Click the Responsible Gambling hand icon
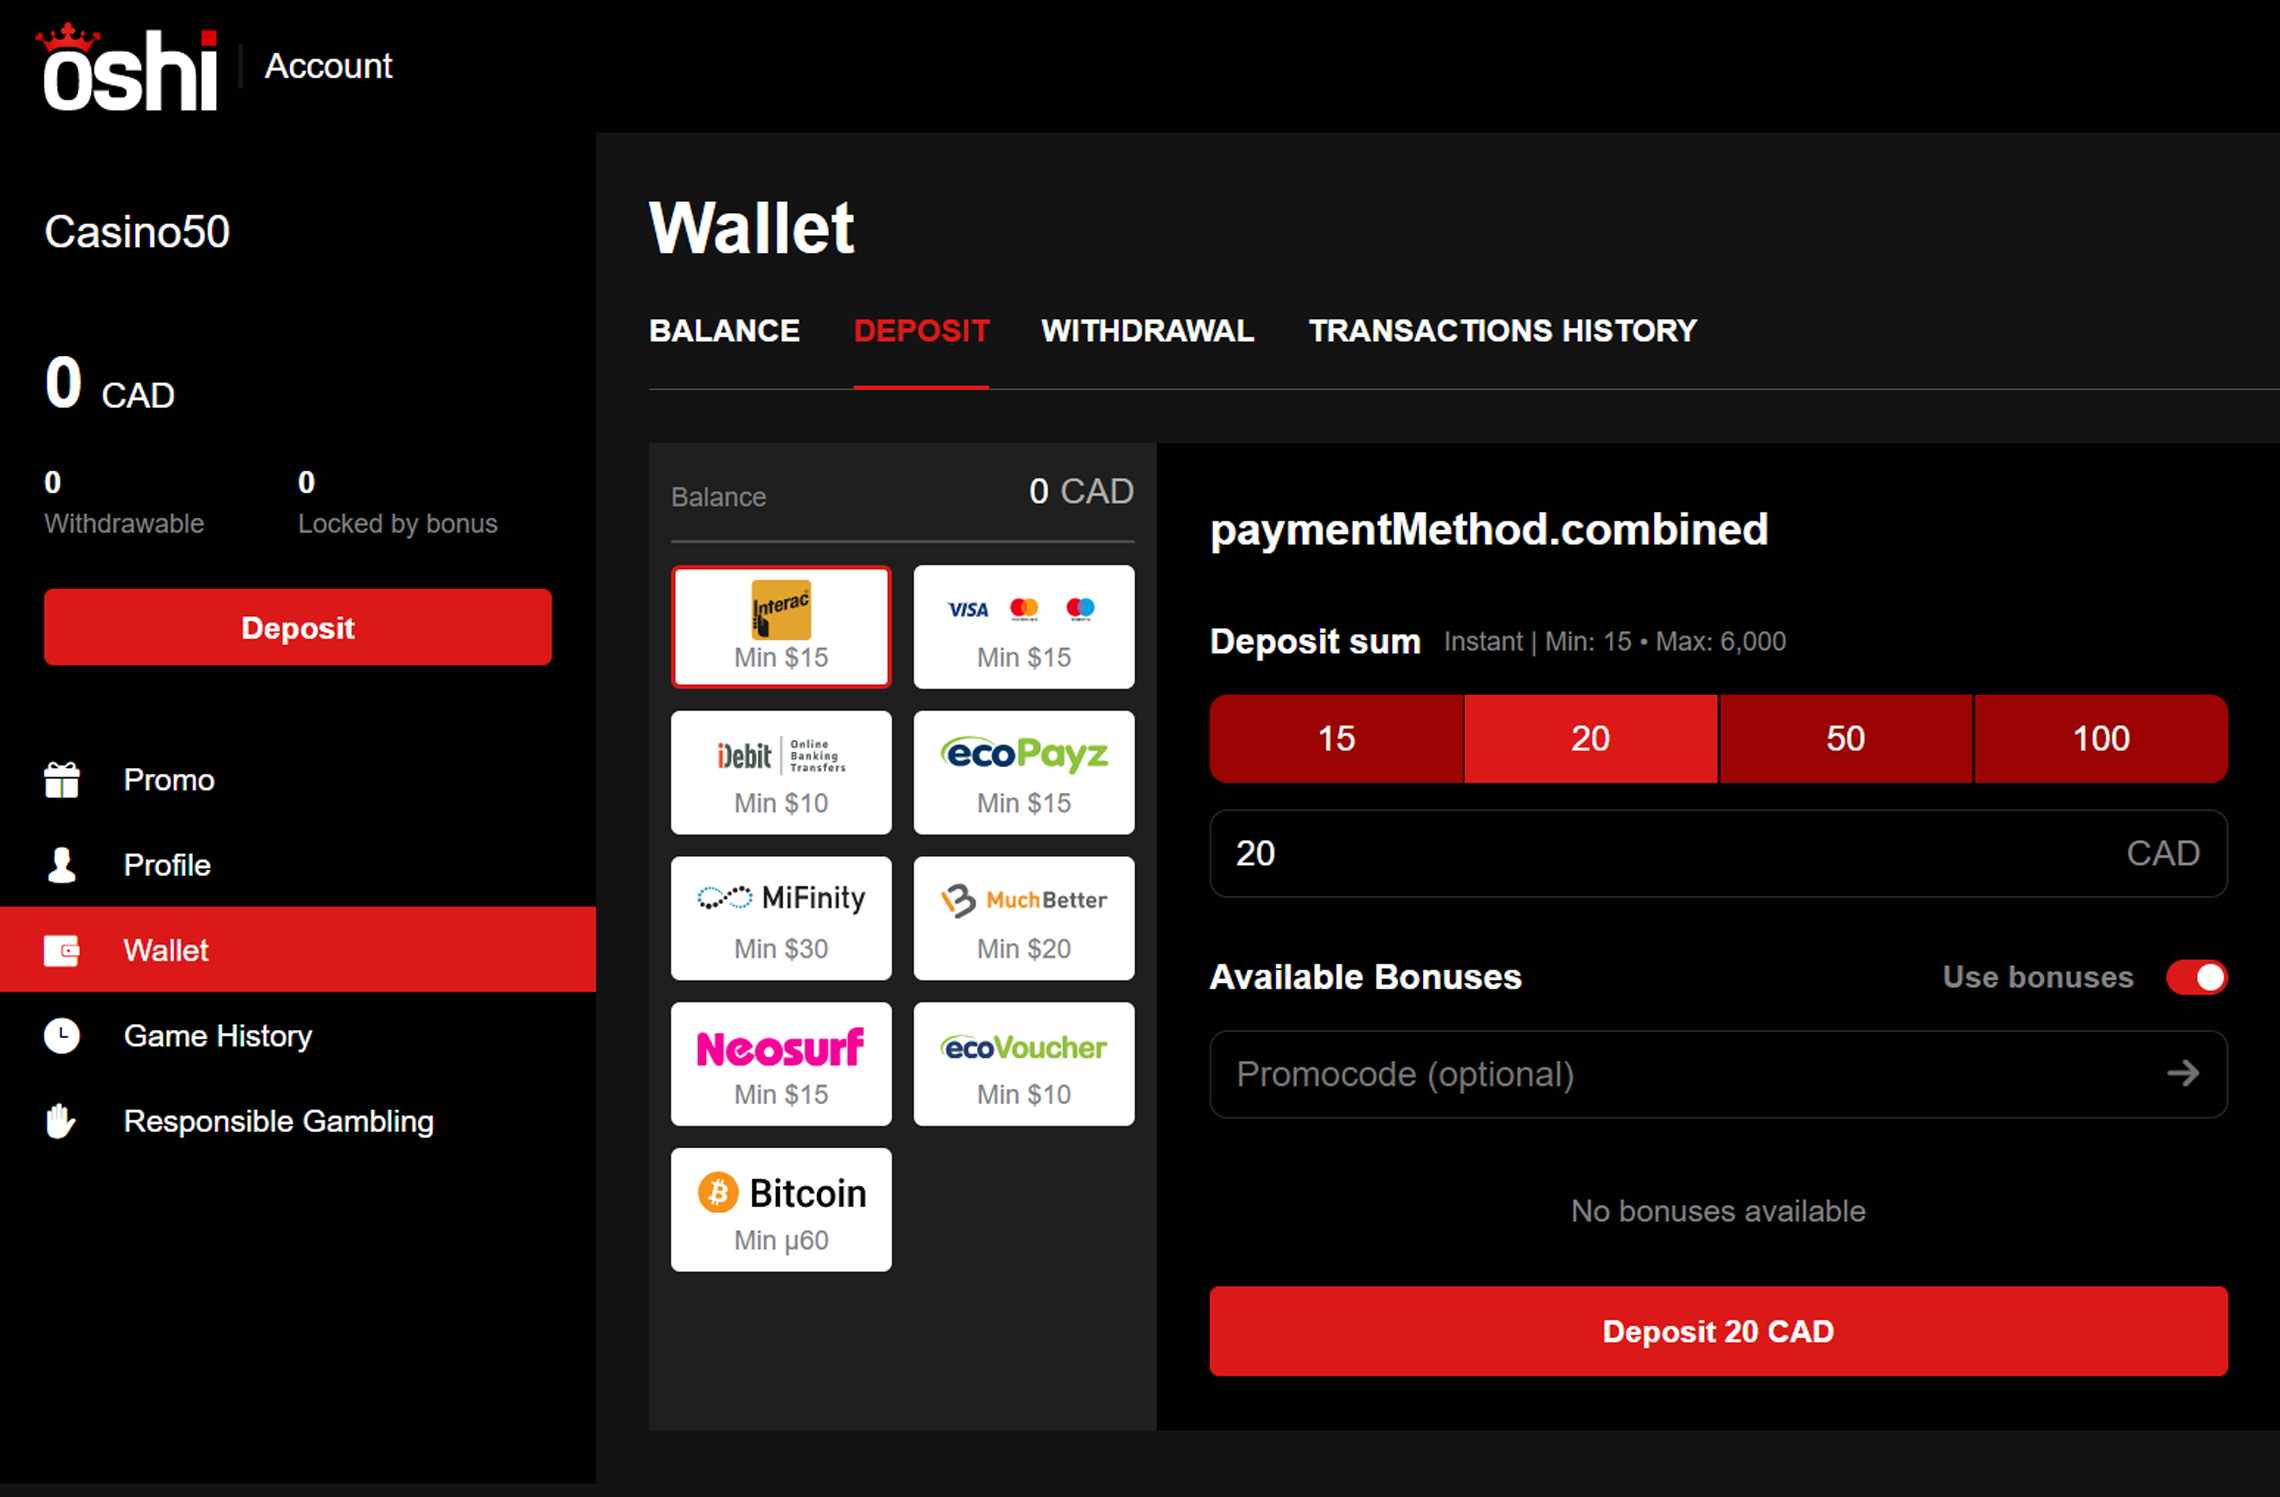 pyautogui.click(x=61, y=1121)
